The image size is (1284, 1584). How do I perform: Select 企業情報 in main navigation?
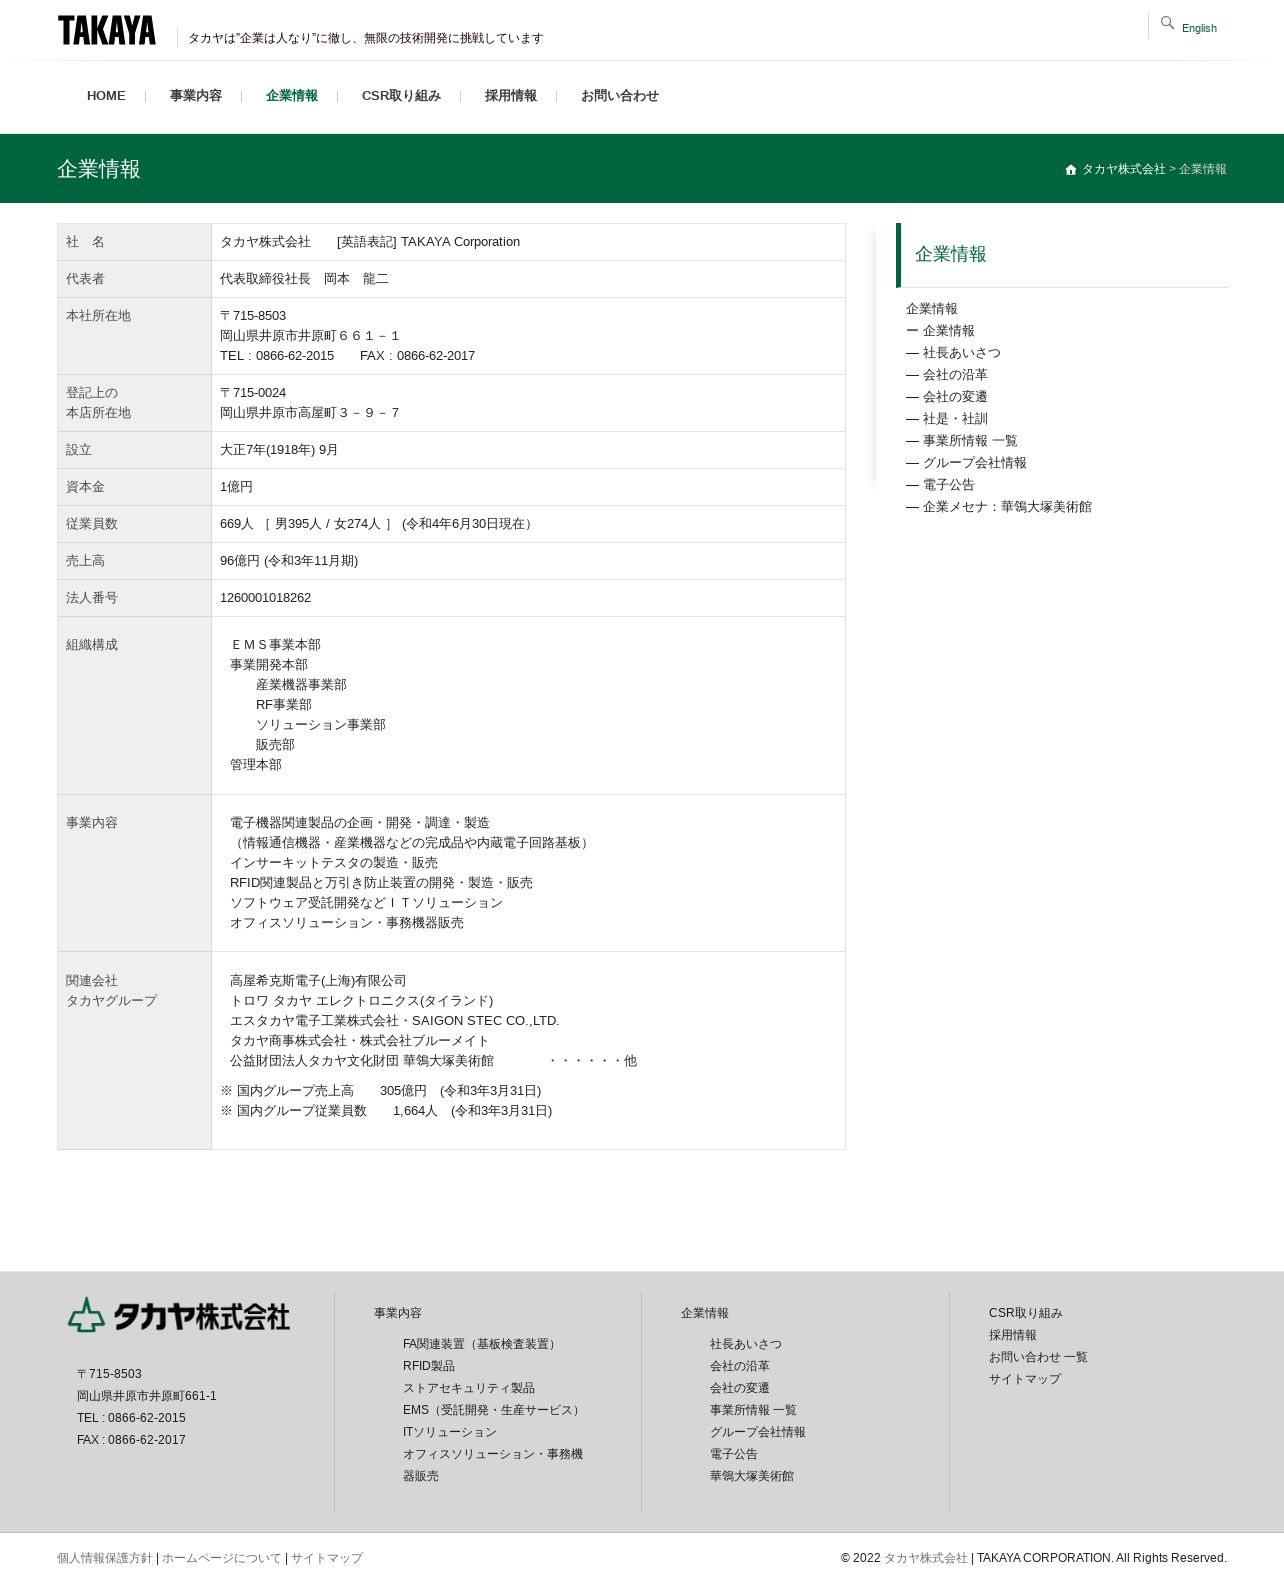[x=292, y=96]
